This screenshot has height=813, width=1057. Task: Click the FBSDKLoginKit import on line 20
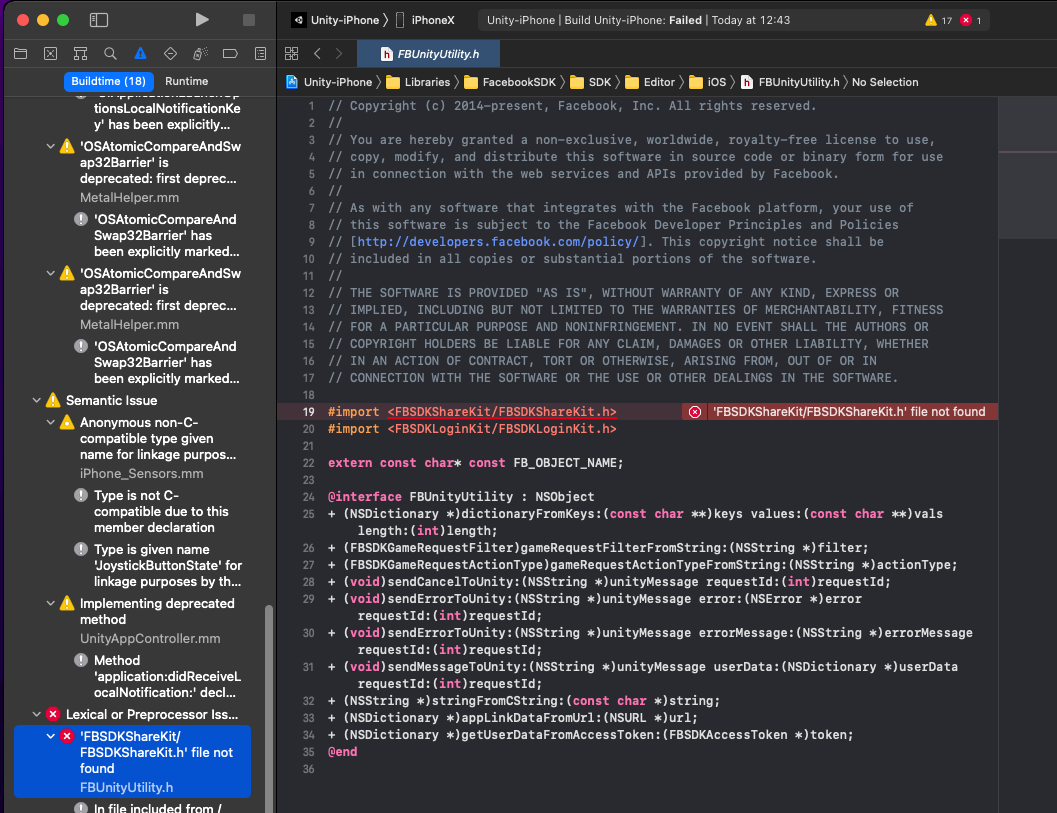coord(472,429)
